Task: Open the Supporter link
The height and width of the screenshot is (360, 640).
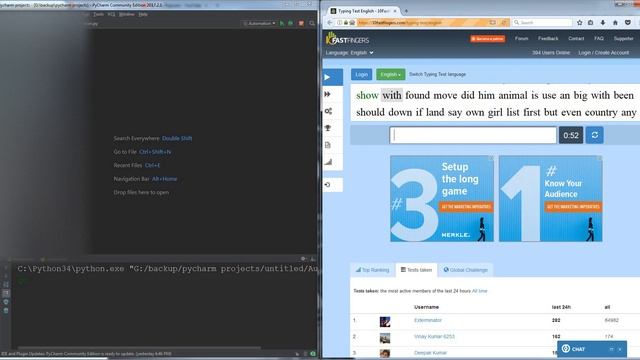Action: pos(623,38)
